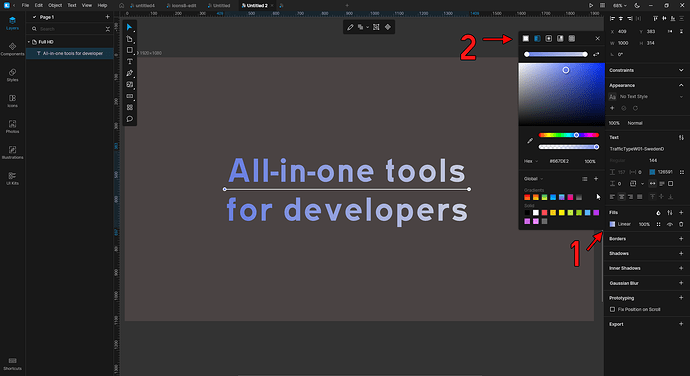Open the UI Kits panel
The image size is (690, 376).
[x=12, y=178]
